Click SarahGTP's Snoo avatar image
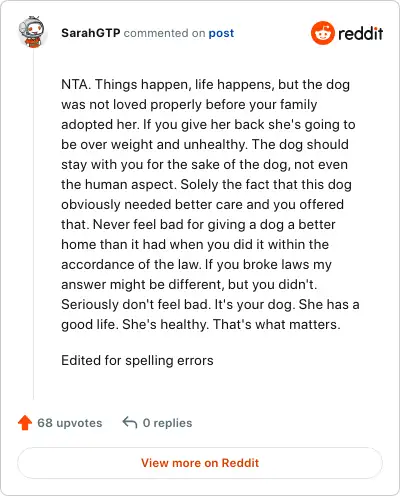Viewport: 400px width, 496px height. (32, 32)
